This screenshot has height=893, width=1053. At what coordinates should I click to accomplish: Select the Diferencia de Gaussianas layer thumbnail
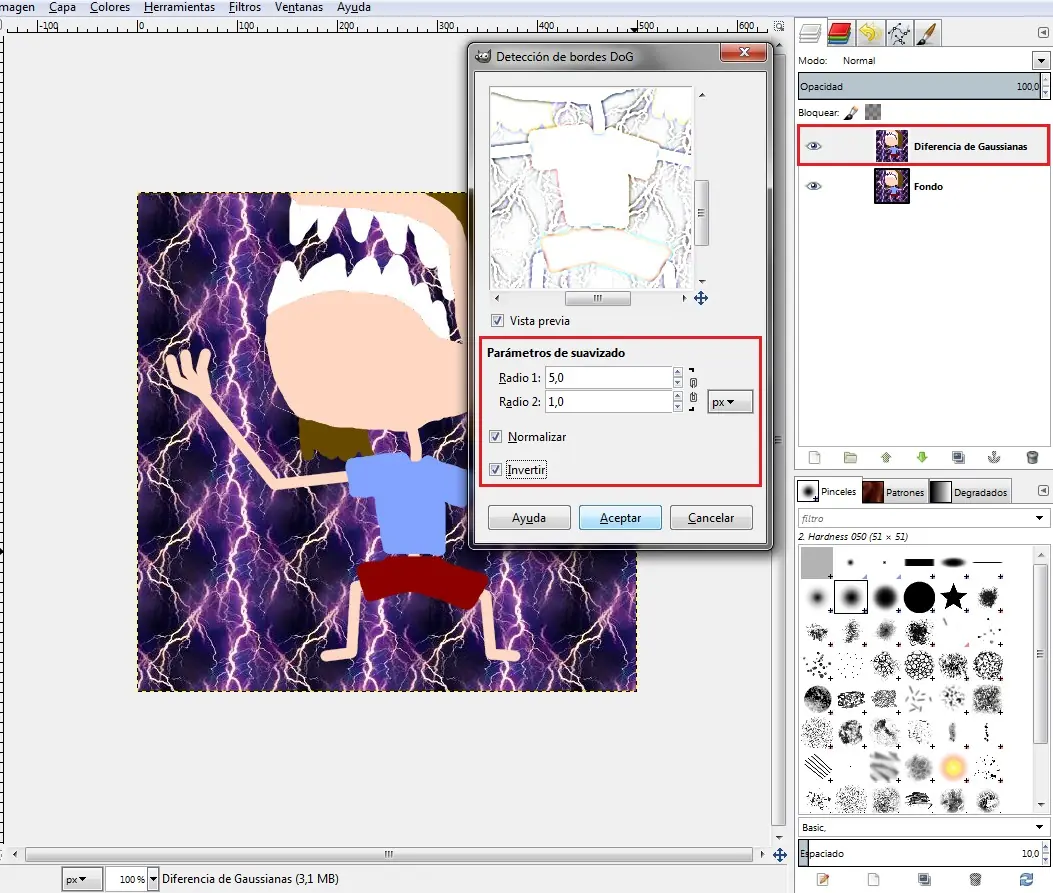pos(892,146)
